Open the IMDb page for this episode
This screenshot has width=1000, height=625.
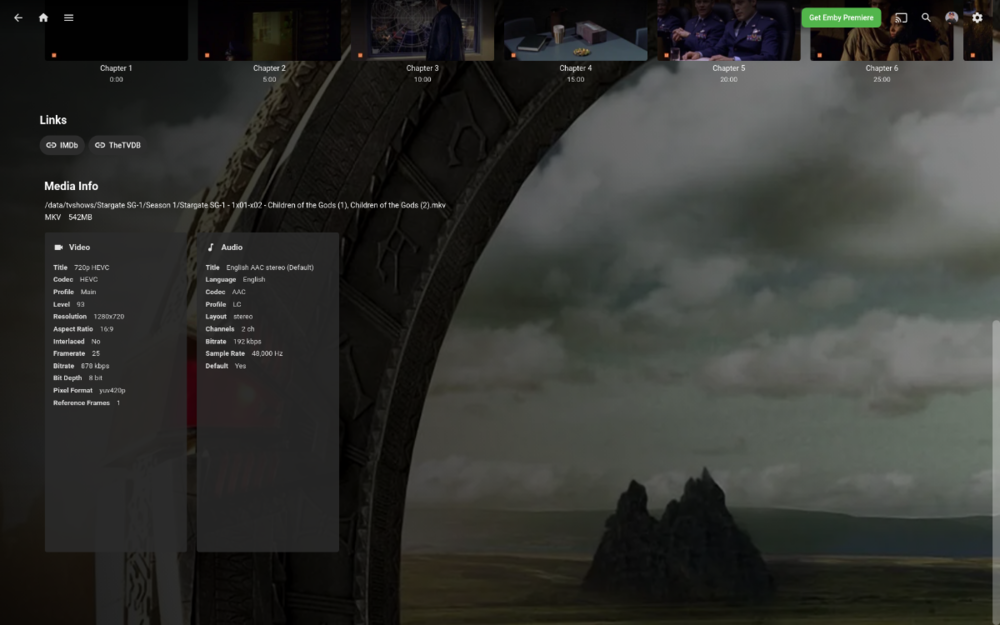(61, 144)
